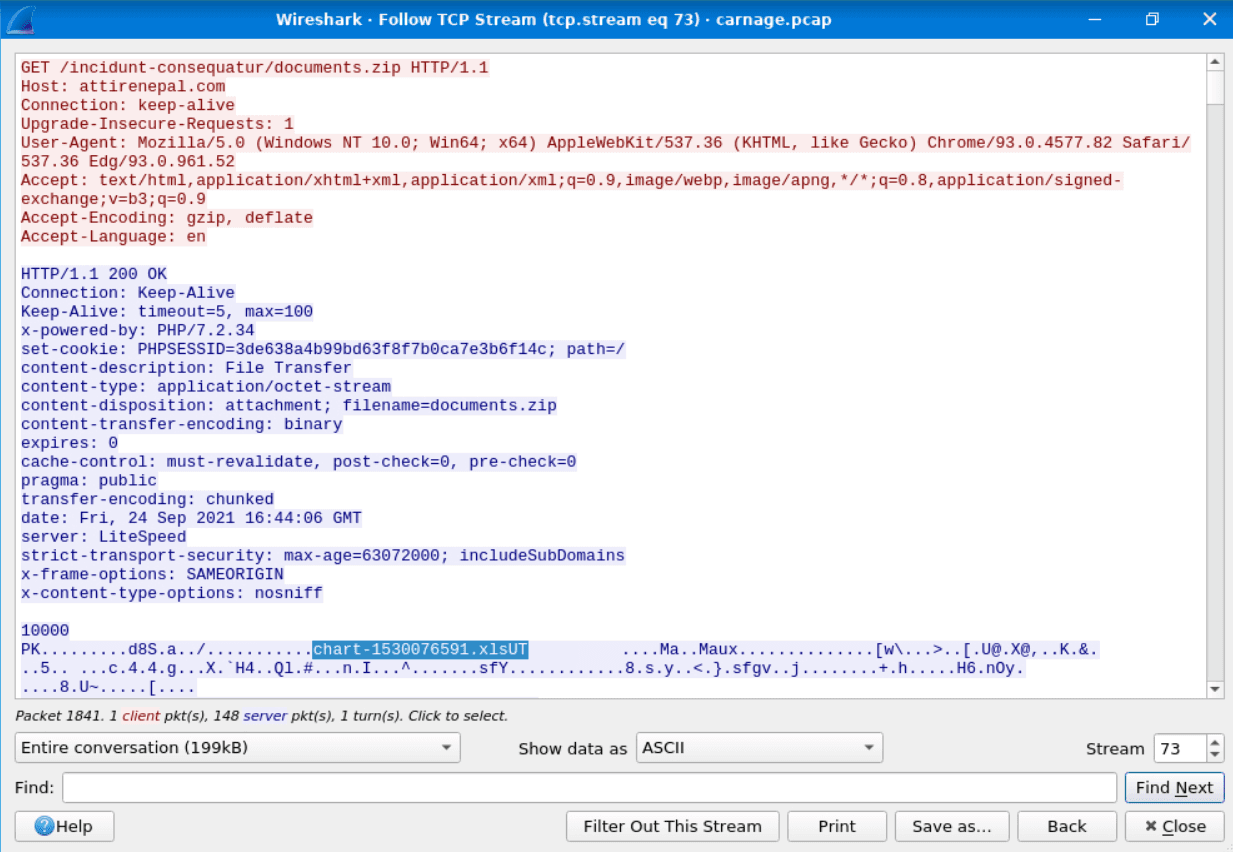Click the Print button
Screen dimensions: 1233x852
pyautogui.click(x=836, y=826)
